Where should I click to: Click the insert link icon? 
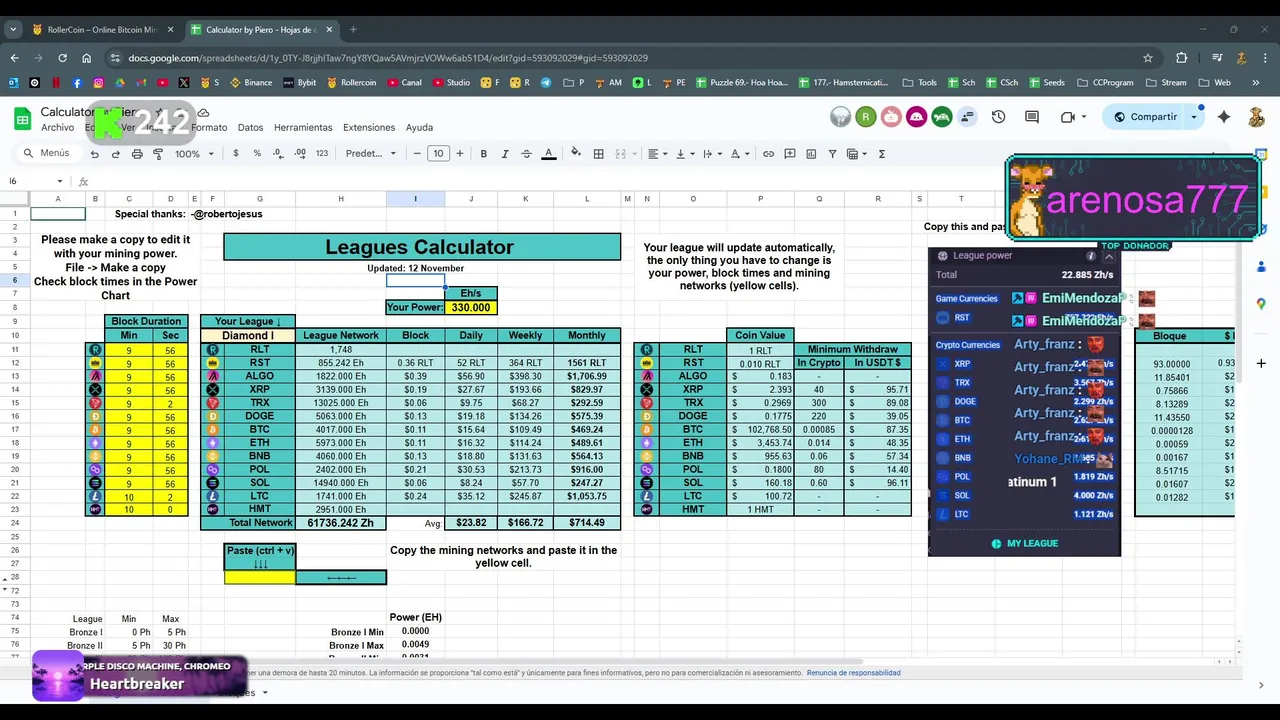click(x=768, y=154)
